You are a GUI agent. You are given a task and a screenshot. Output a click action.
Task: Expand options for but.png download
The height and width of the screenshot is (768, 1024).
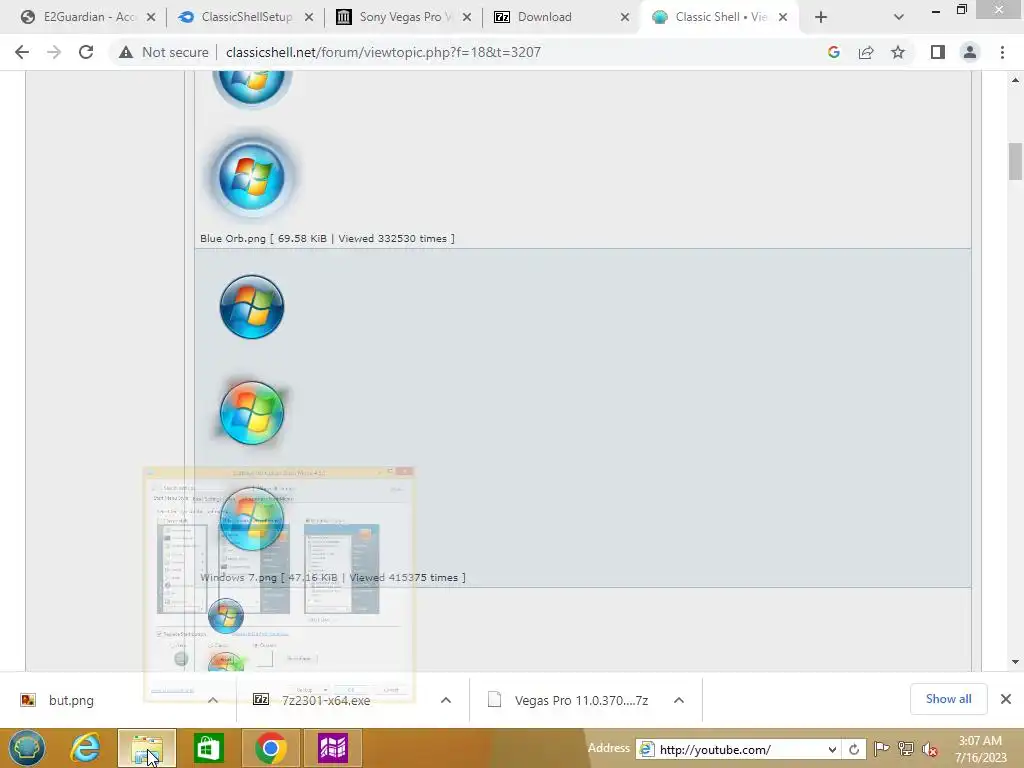(x=213, y=700)
